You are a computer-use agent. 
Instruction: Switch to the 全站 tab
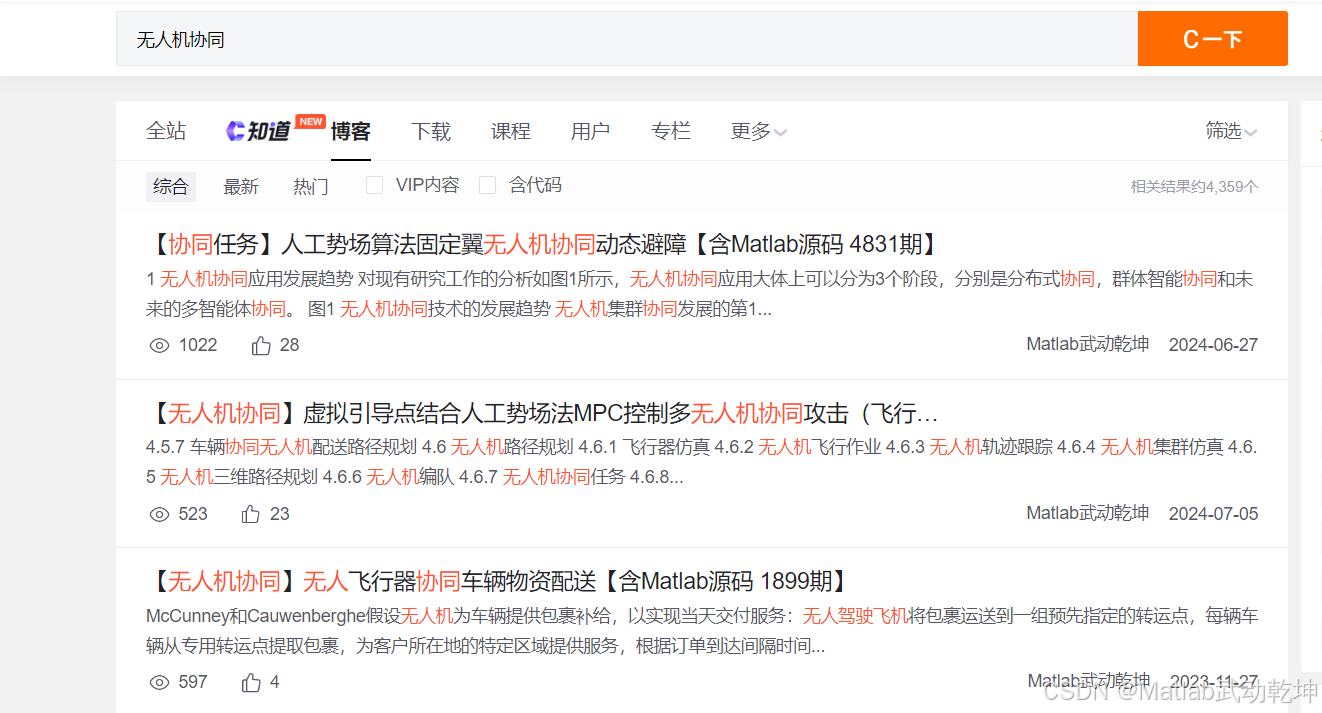[166, 131]
